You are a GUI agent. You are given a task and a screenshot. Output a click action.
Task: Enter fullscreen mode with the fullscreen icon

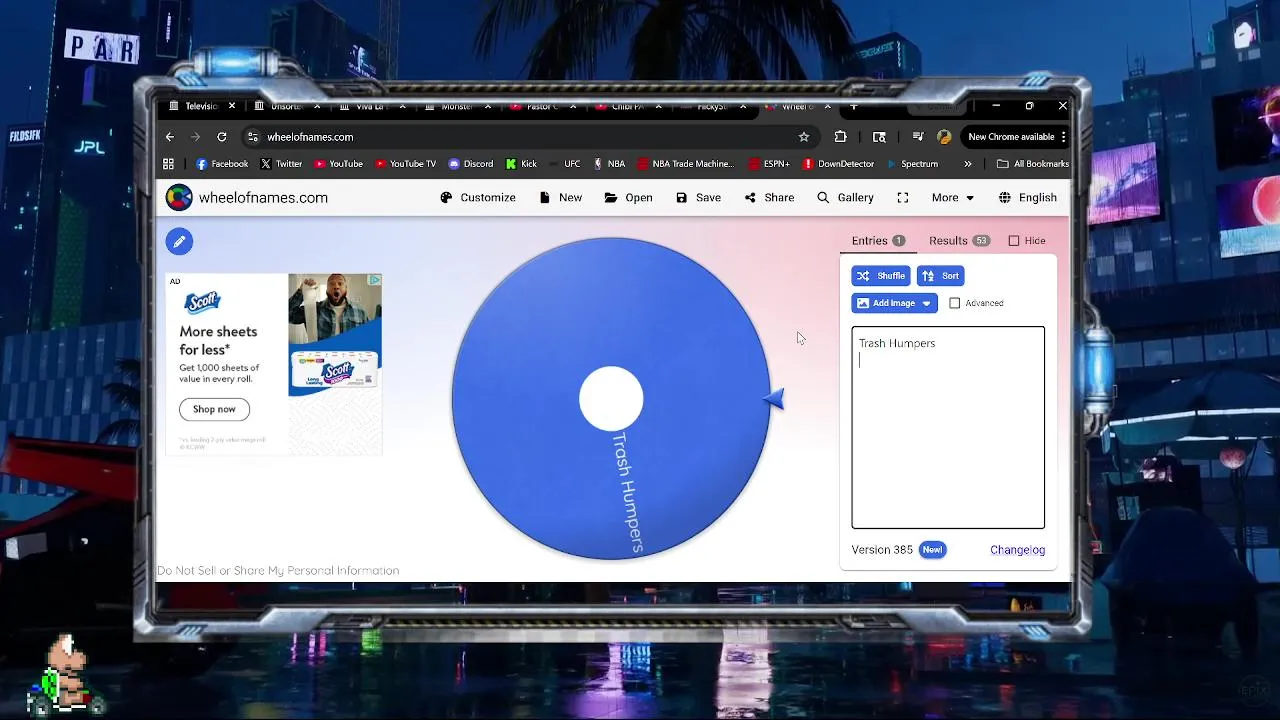click(903, 198)
